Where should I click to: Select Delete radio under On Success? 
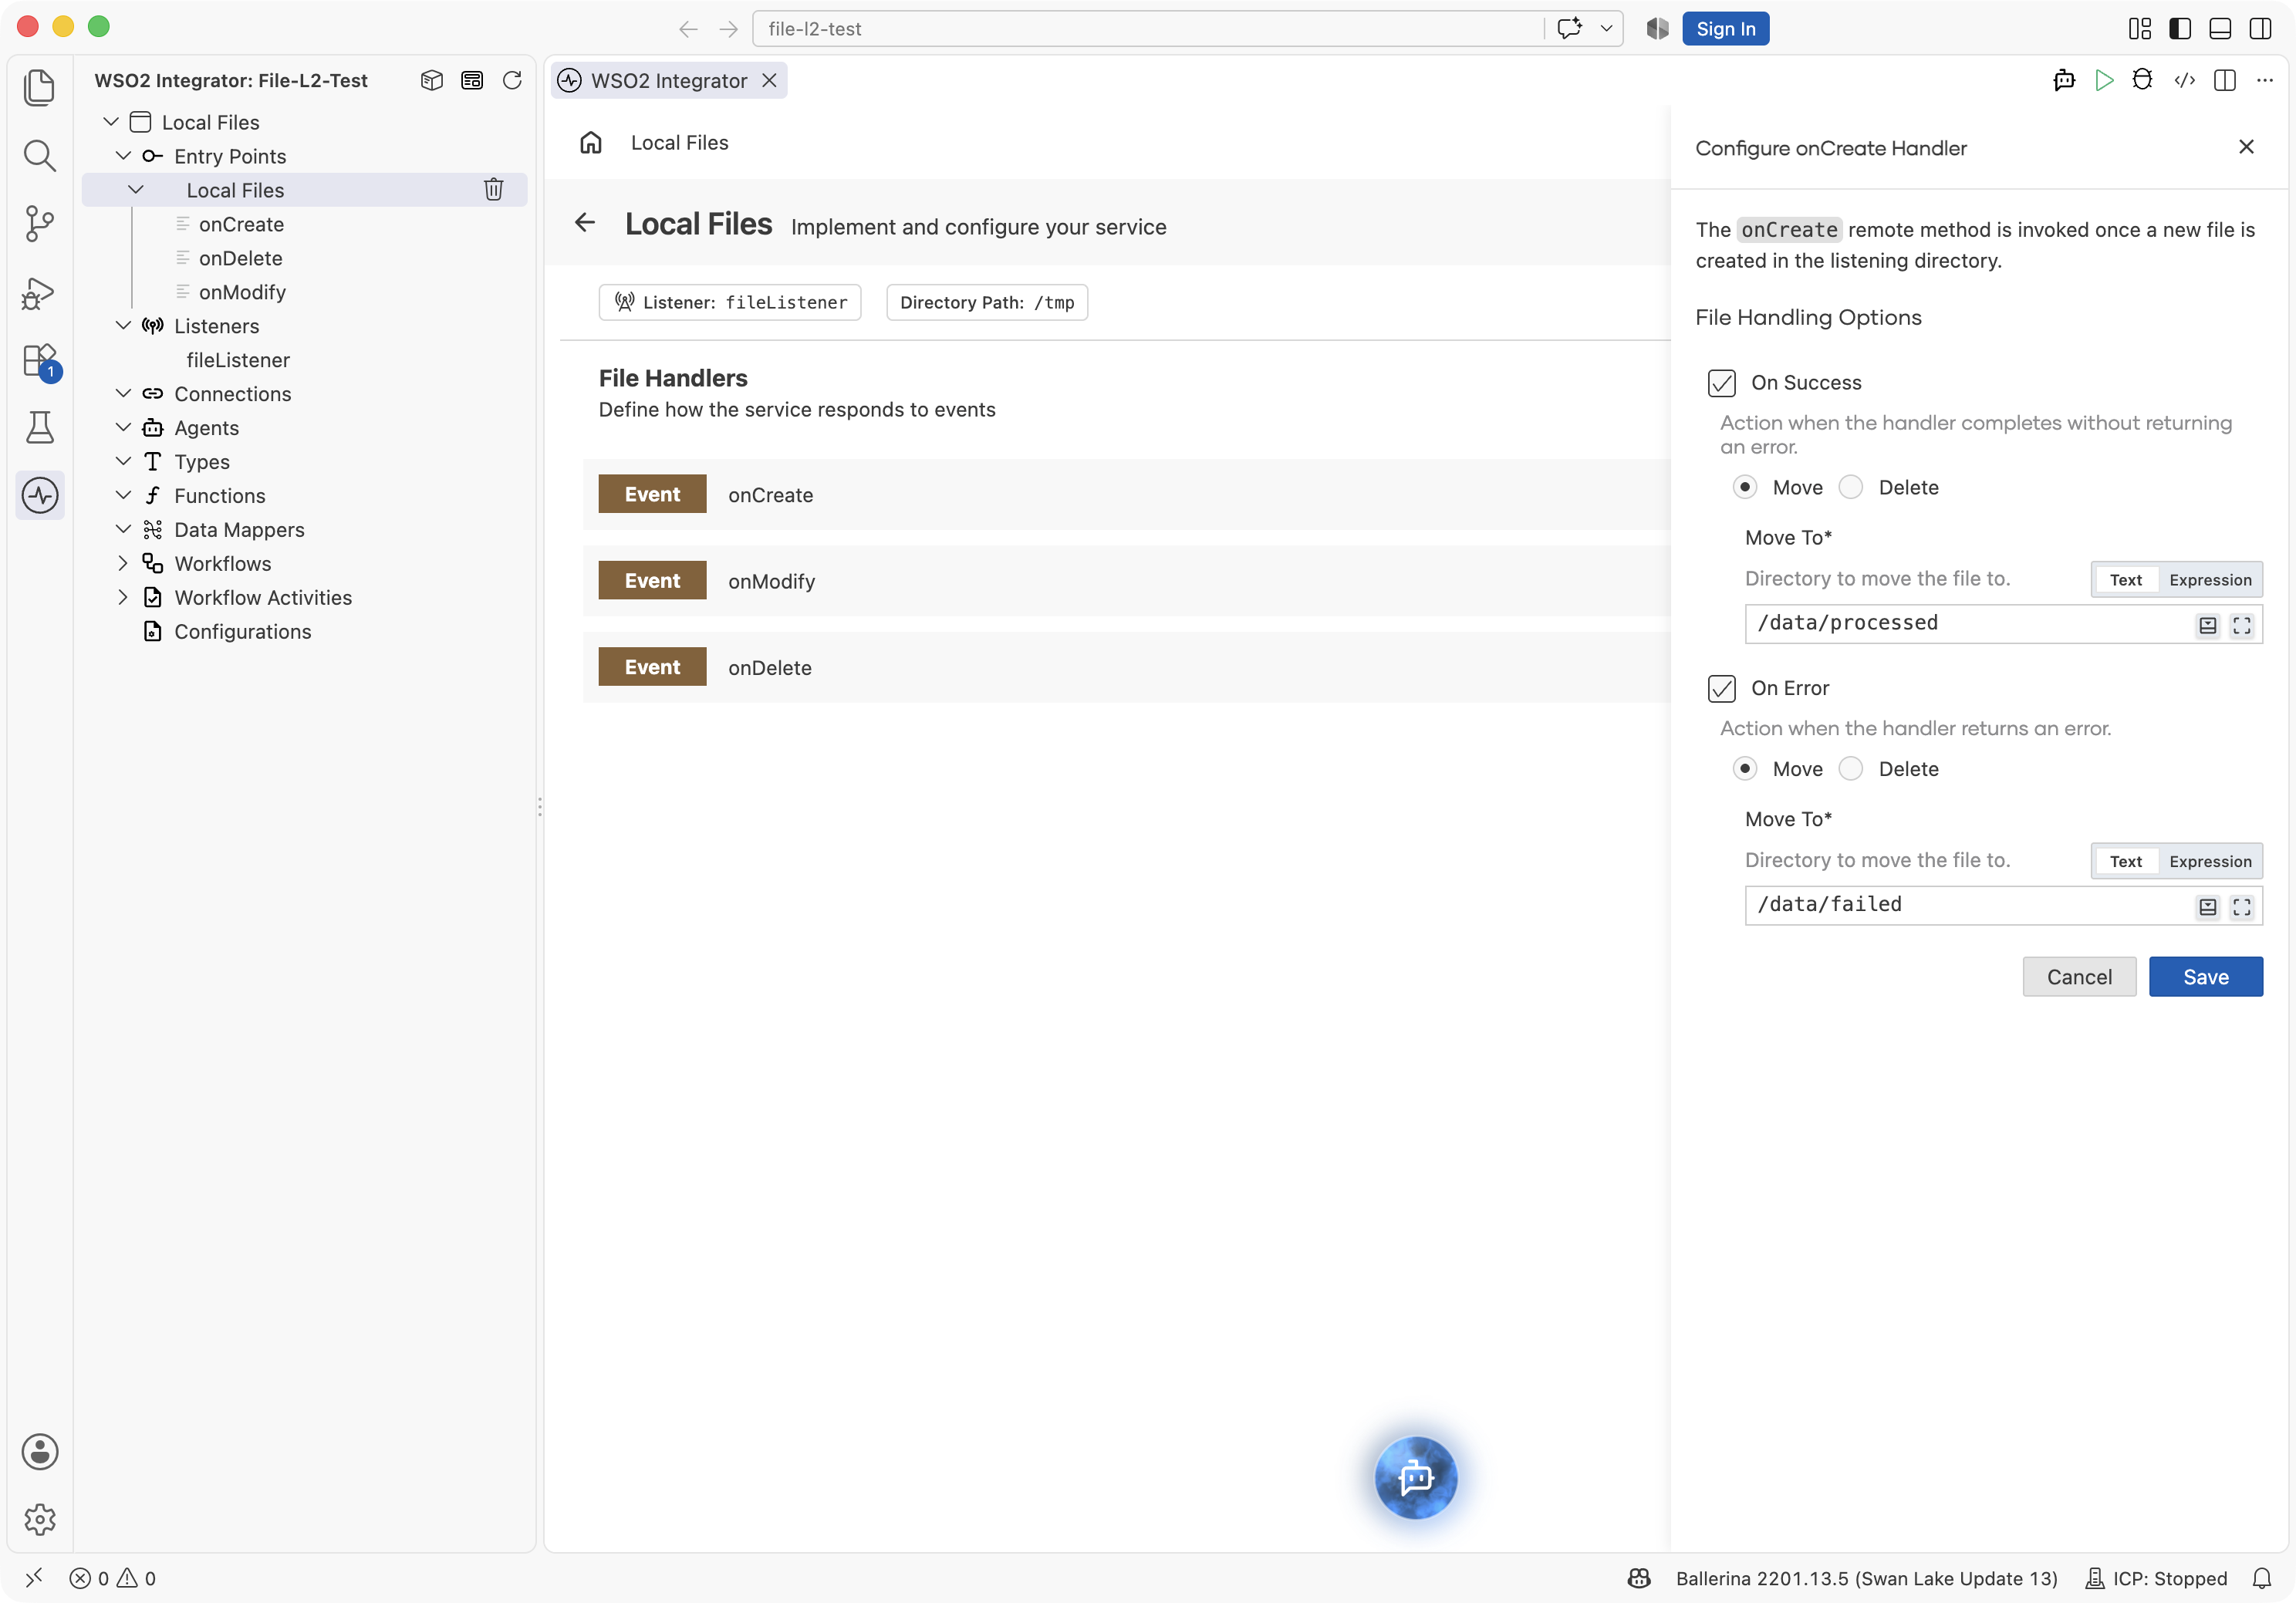1851,487
